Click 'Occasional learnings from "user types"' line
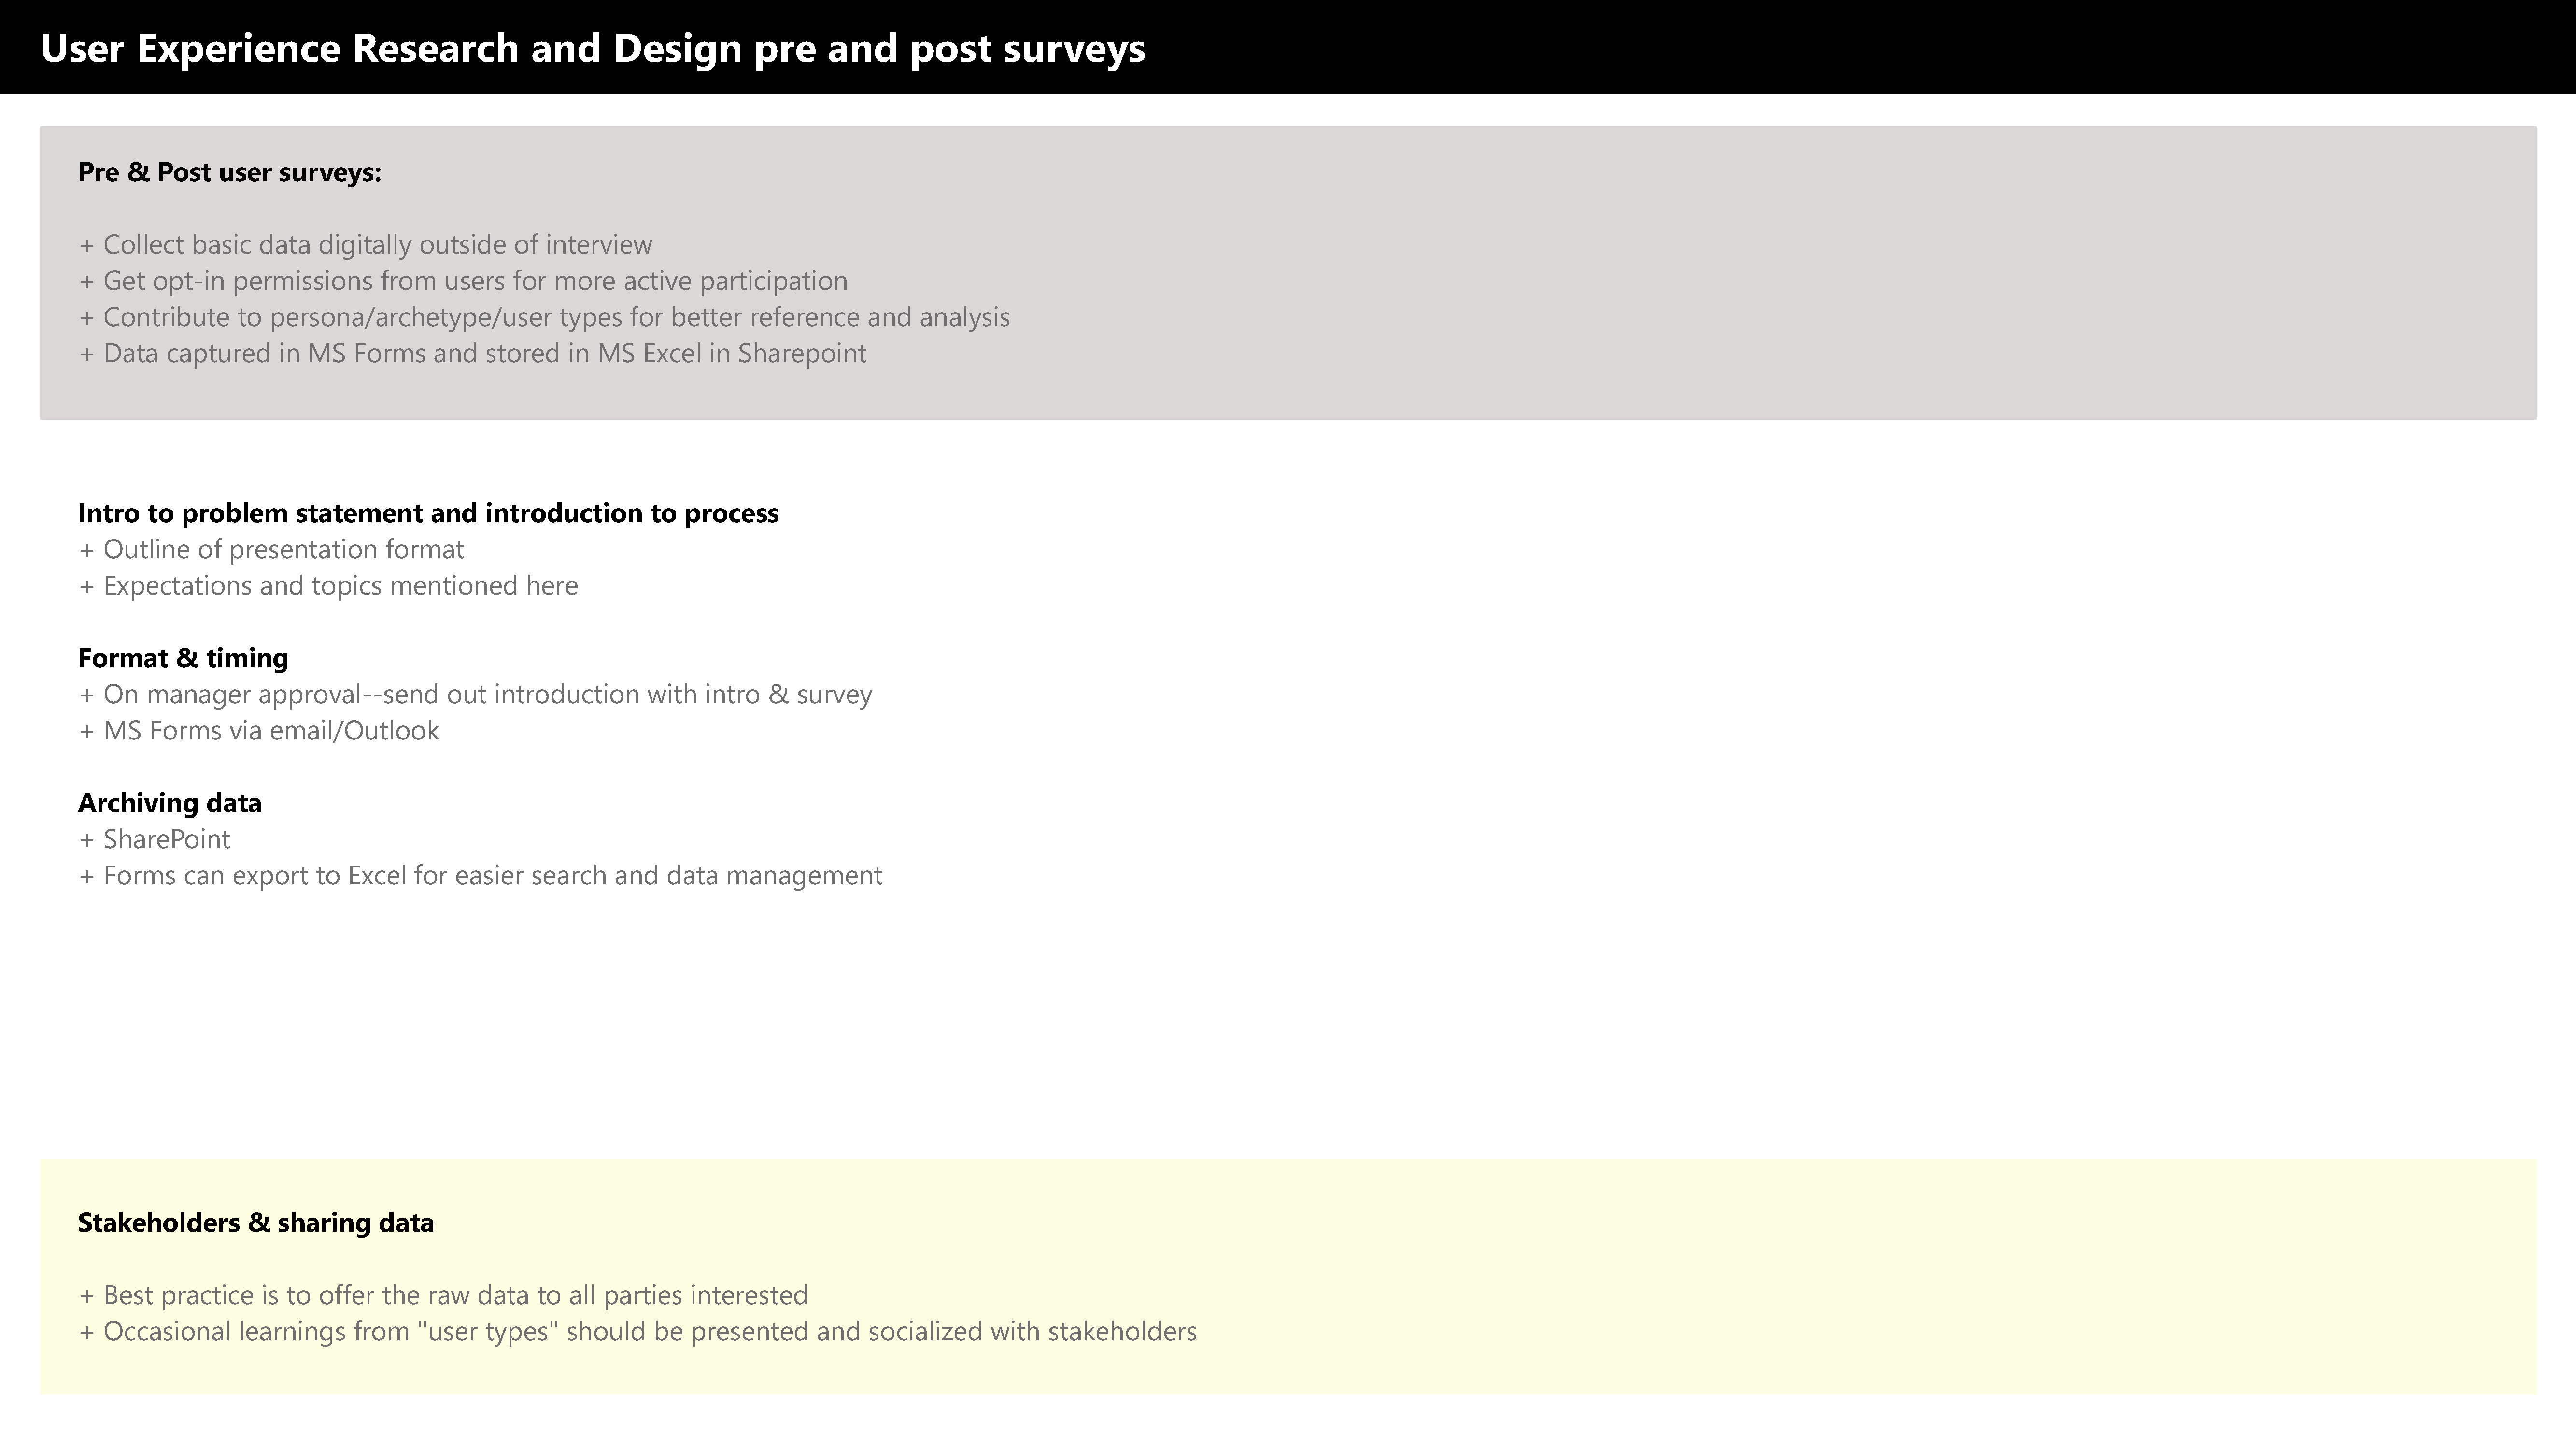The height and width of the screenshot is (1449, 2576). coord(637,1331)
